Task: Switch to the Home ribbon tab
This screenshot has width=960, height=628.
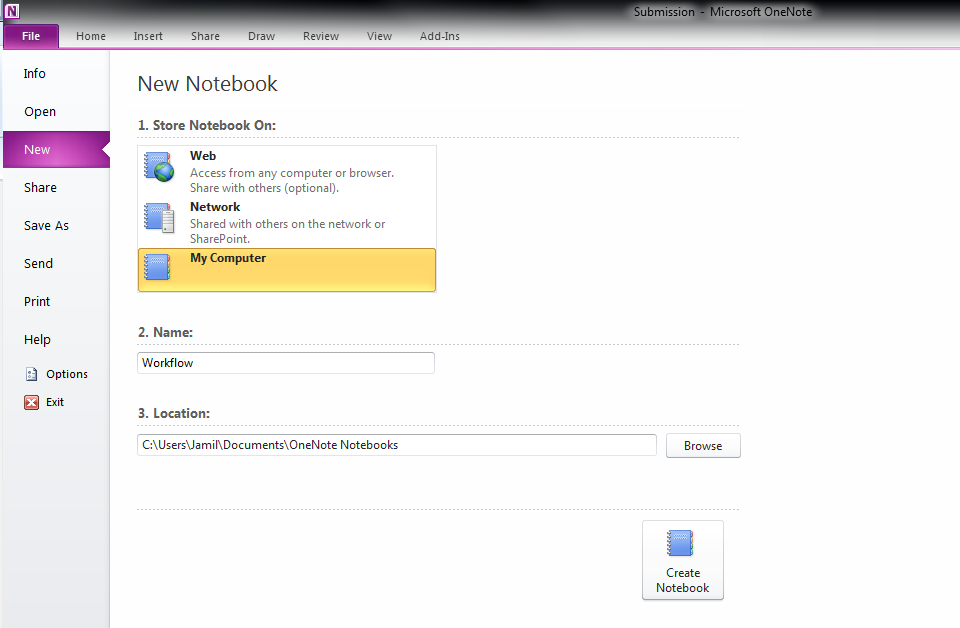Action: coord(91,36)
